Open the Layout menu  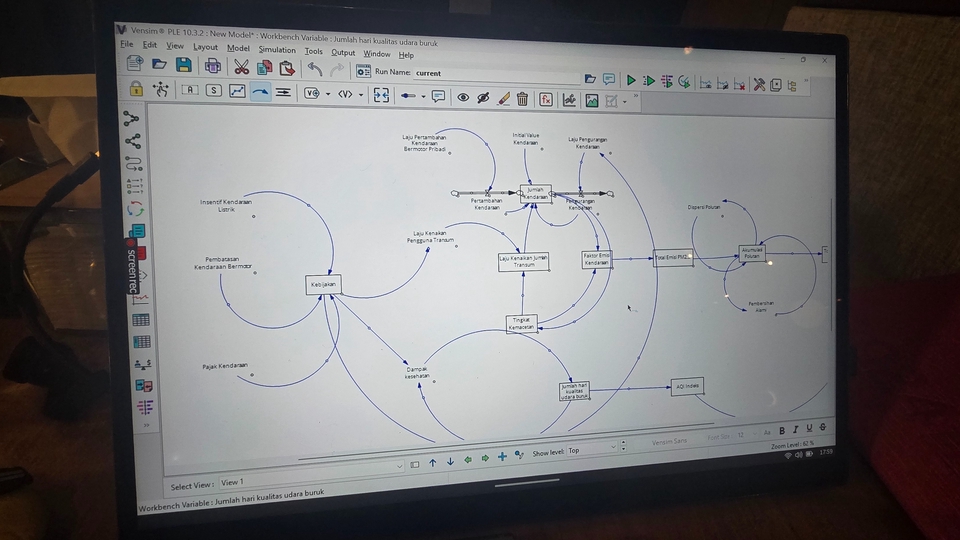click(x=205, y=47)
